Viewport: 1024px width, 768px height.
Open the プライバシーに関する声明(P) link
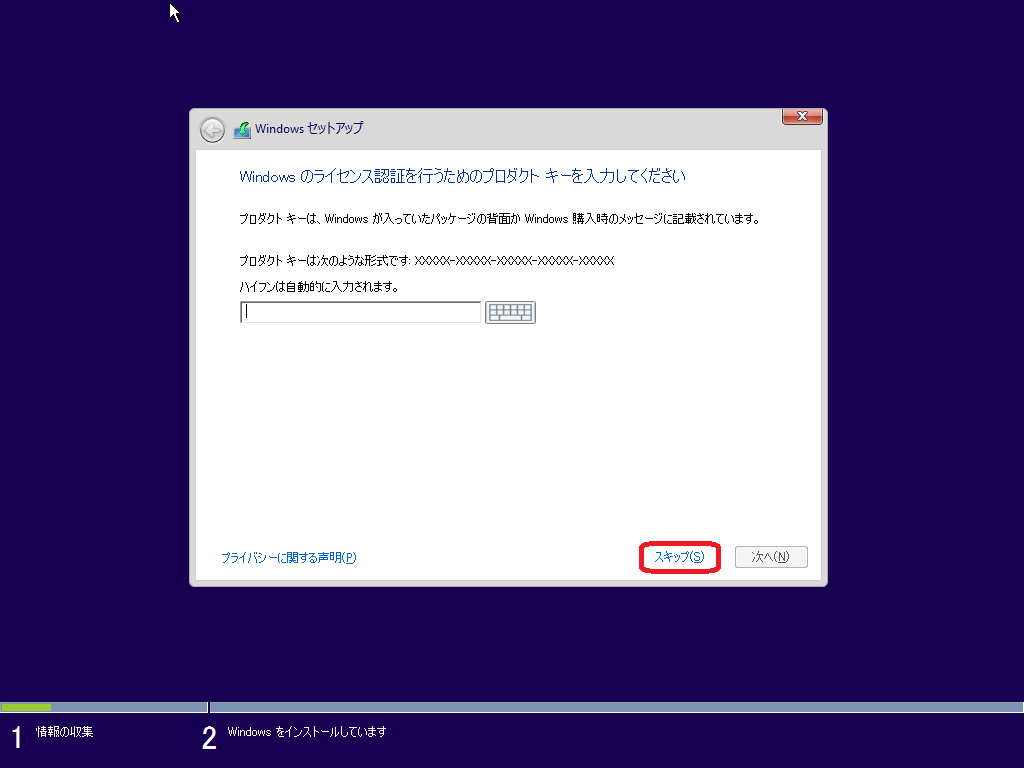pyautogui.click(x=288, y=558)
